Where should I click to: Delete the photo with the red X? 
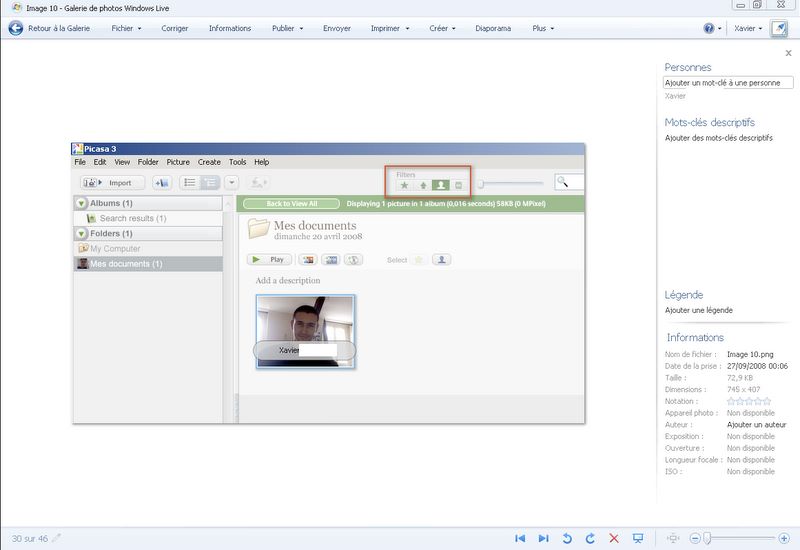pos(614,538)
